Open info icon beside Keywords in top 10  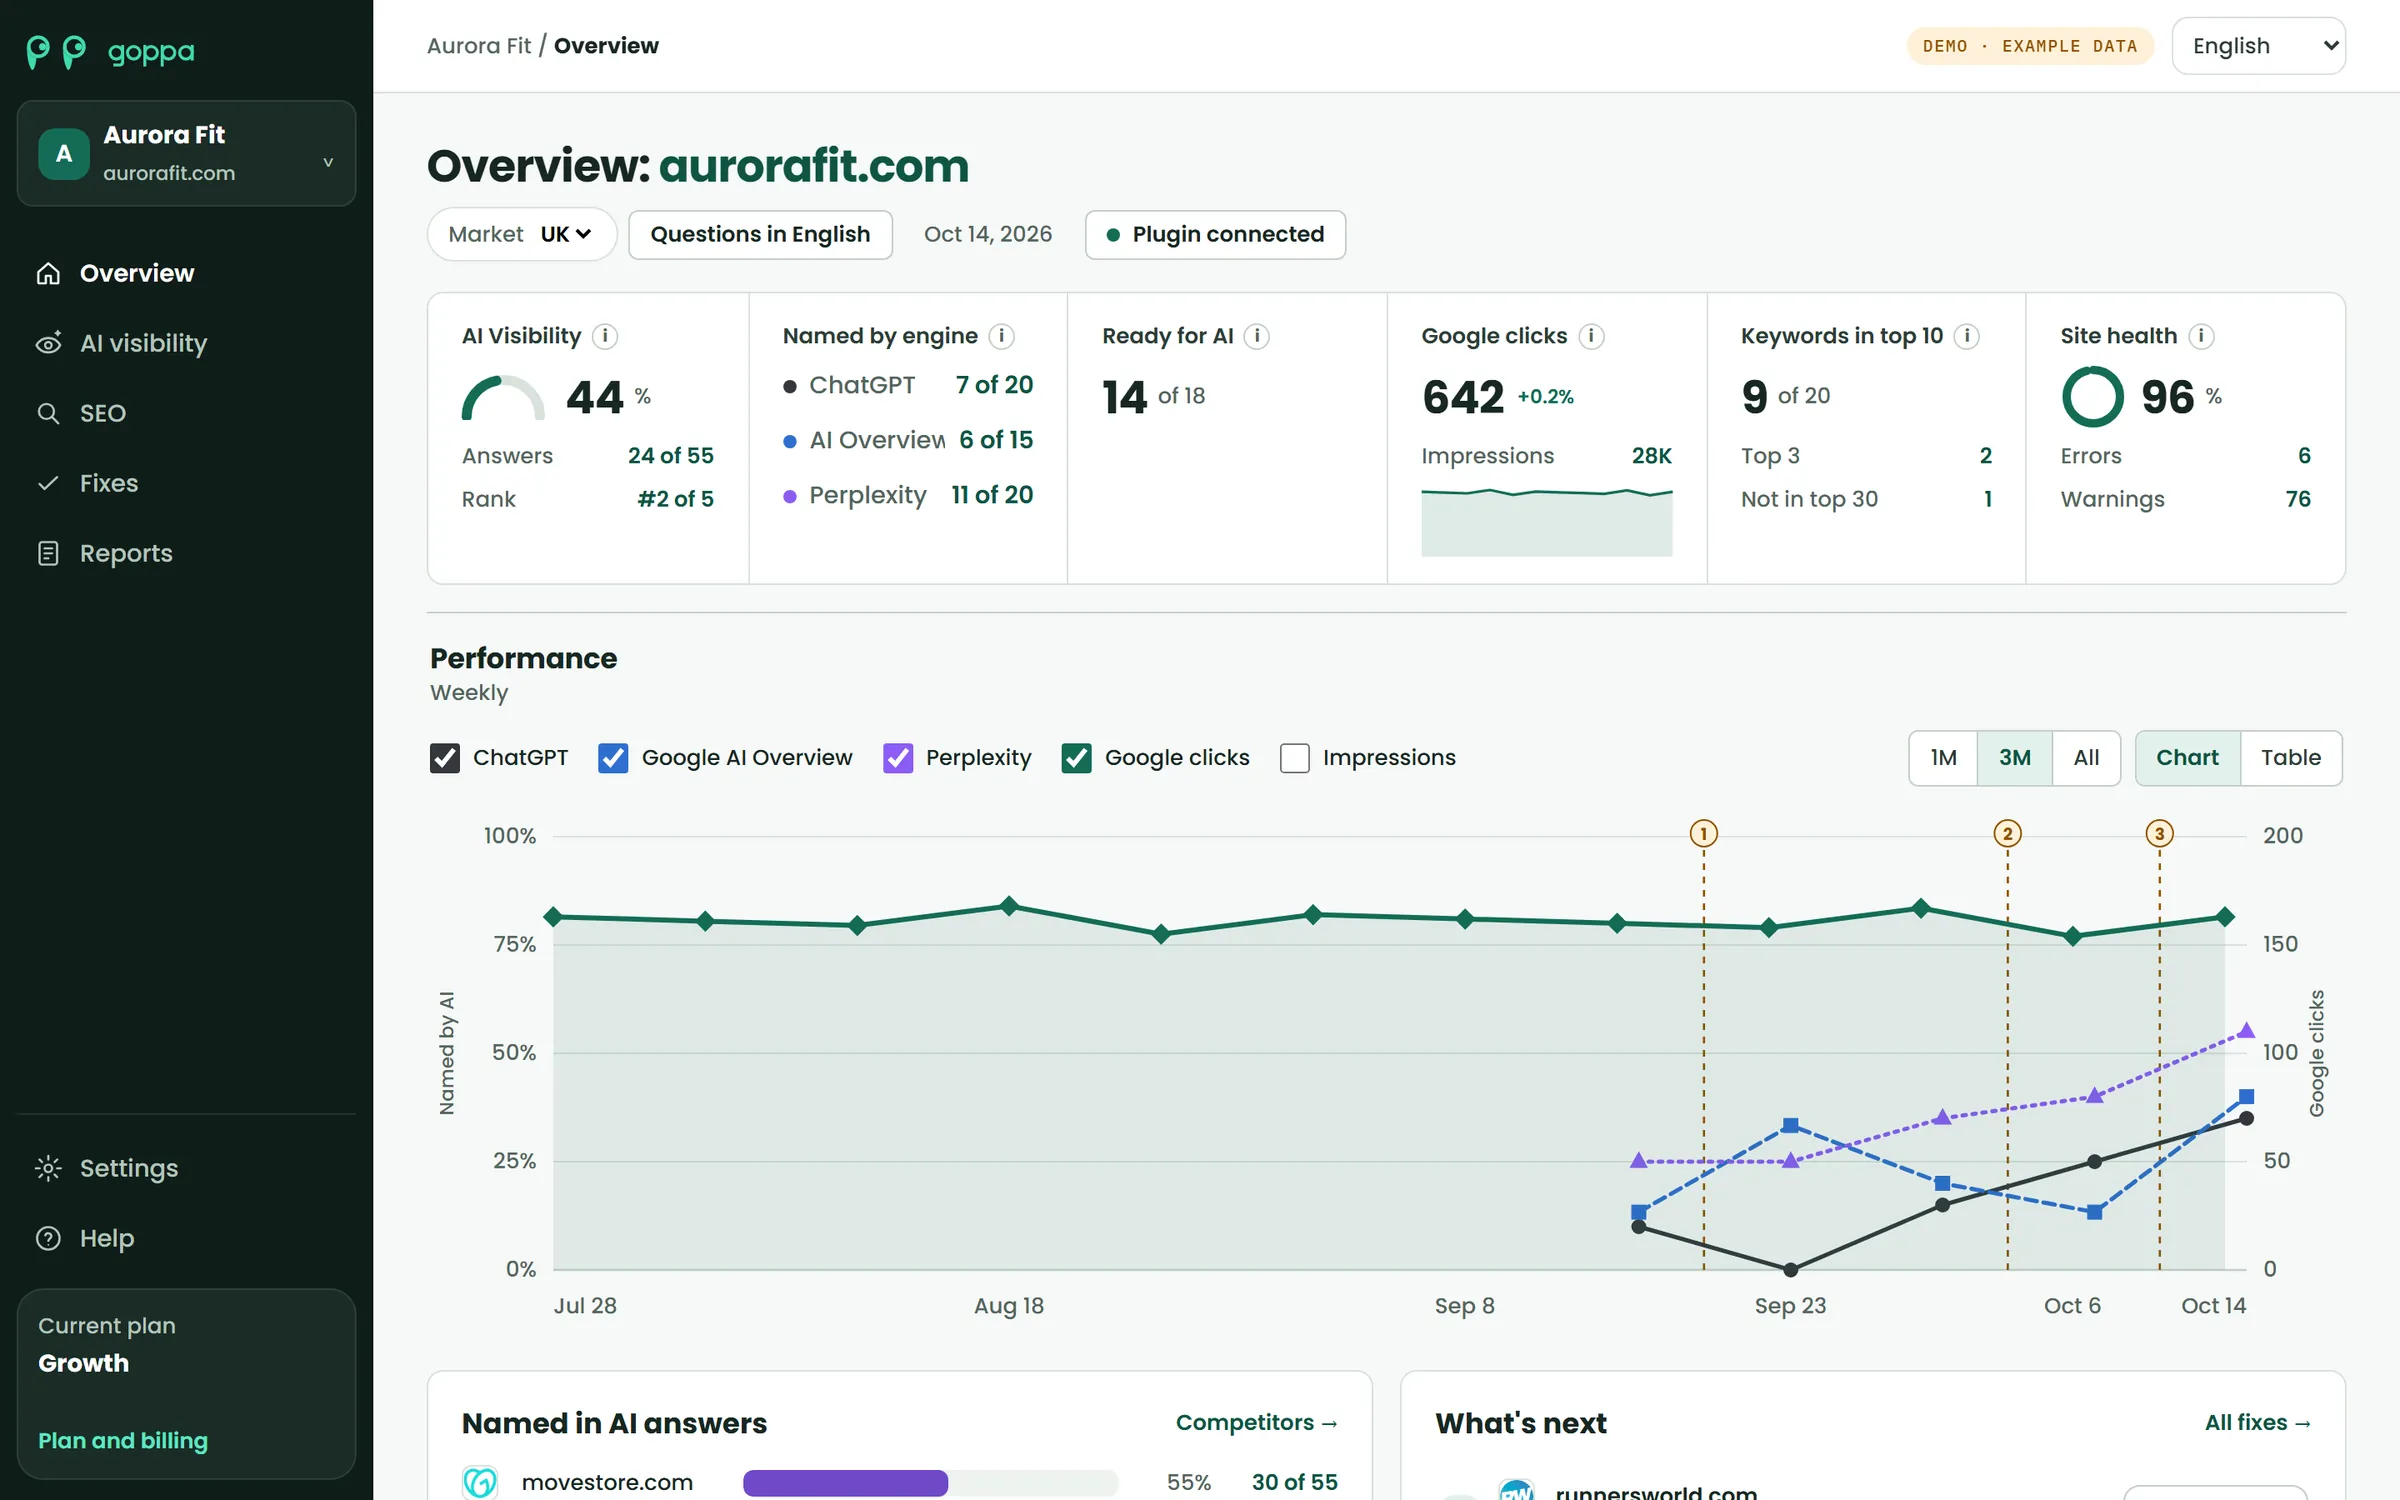pyautogui.click(x=1967, y=336)
